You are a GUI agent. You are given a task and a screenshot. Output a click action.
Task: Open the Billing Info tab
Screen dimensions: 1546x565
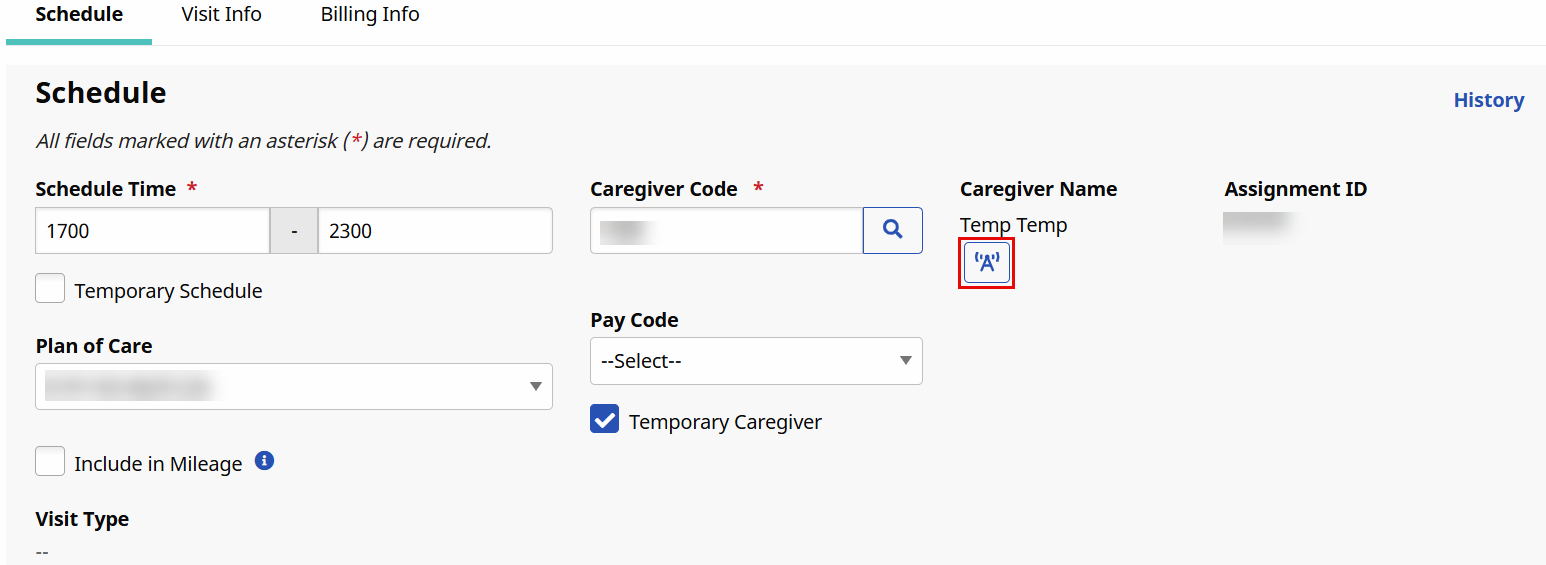370,15
